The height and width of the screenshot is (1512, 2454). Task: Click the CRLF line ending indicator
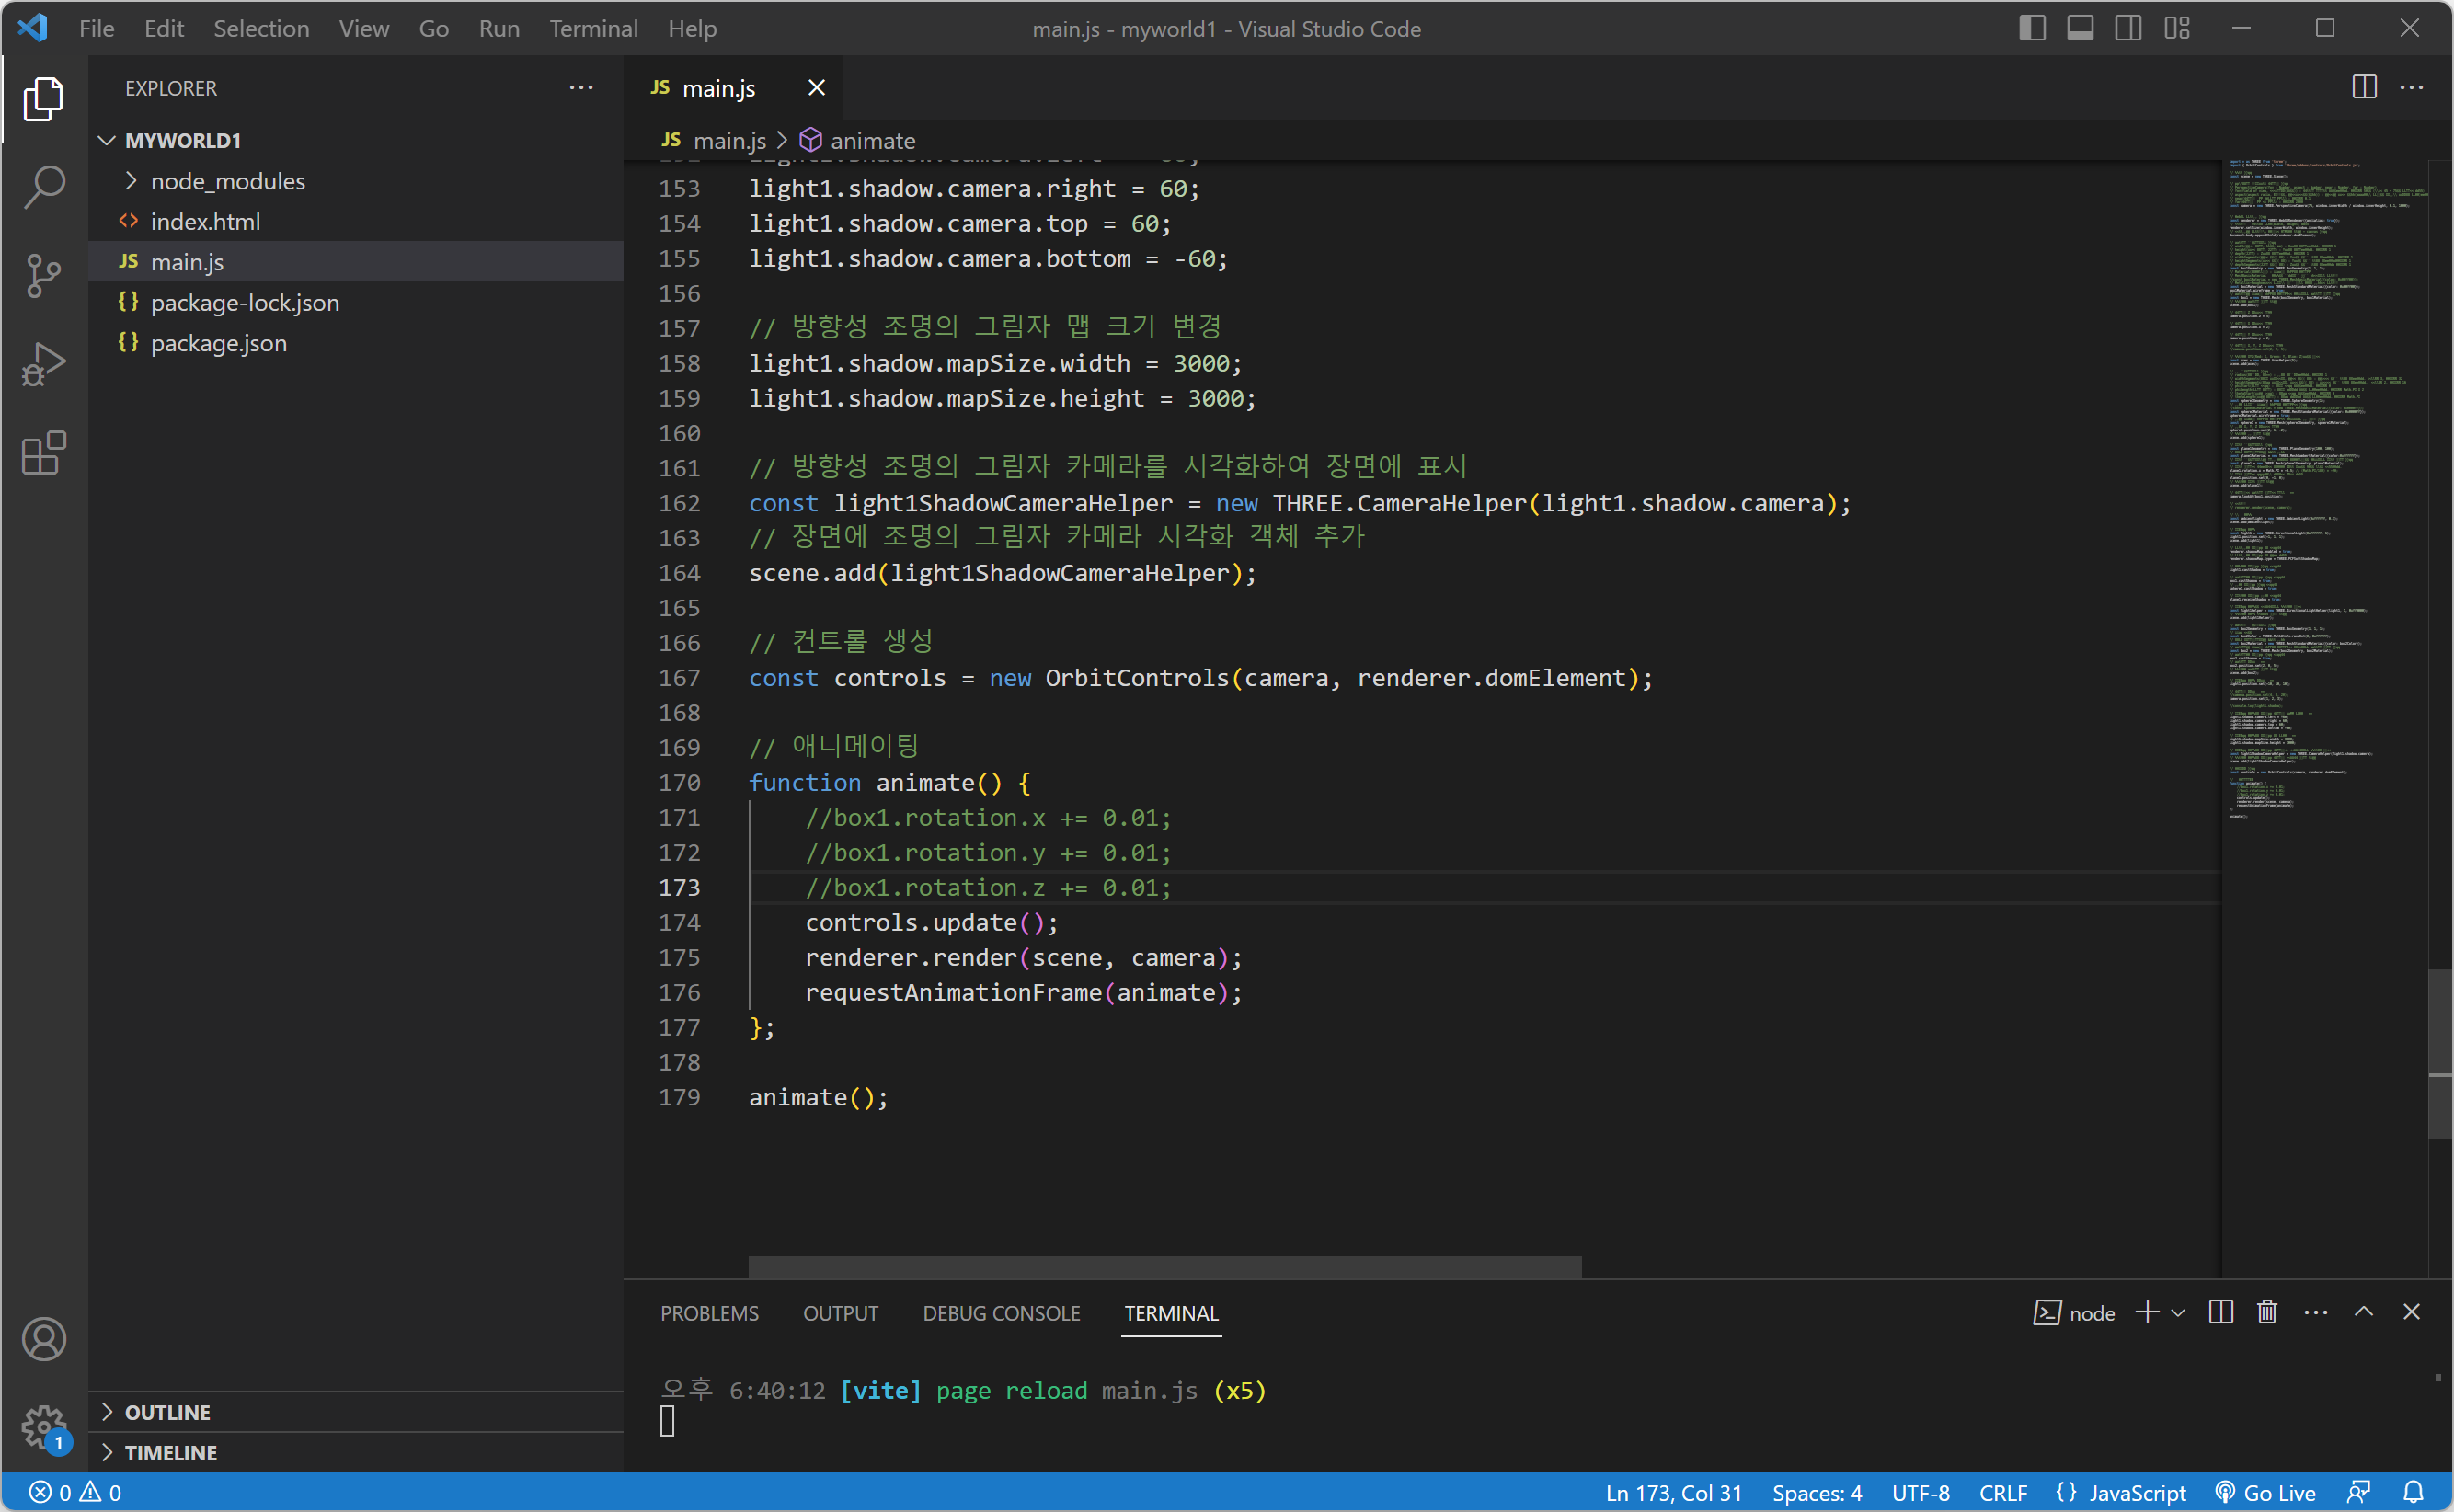(2002, 1492)
